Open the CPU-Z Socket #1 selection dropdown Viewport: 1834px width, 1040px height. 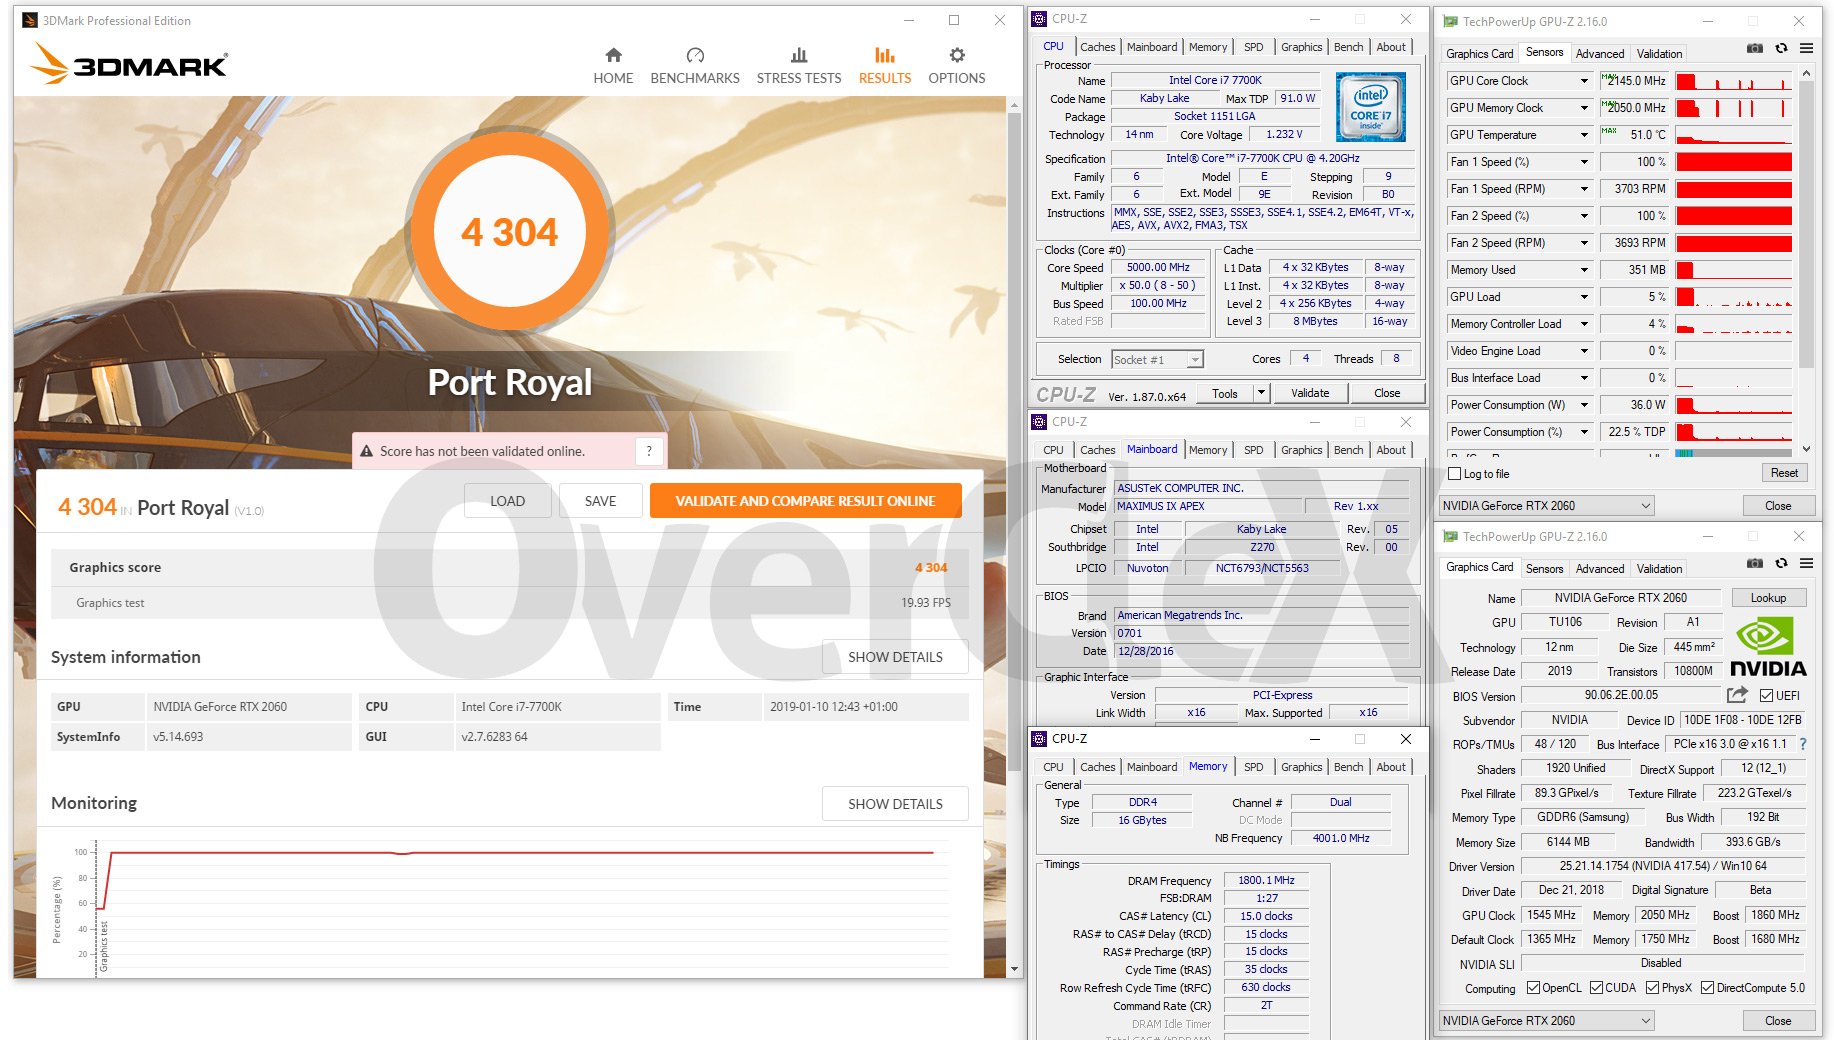(x=1195, y=360)
